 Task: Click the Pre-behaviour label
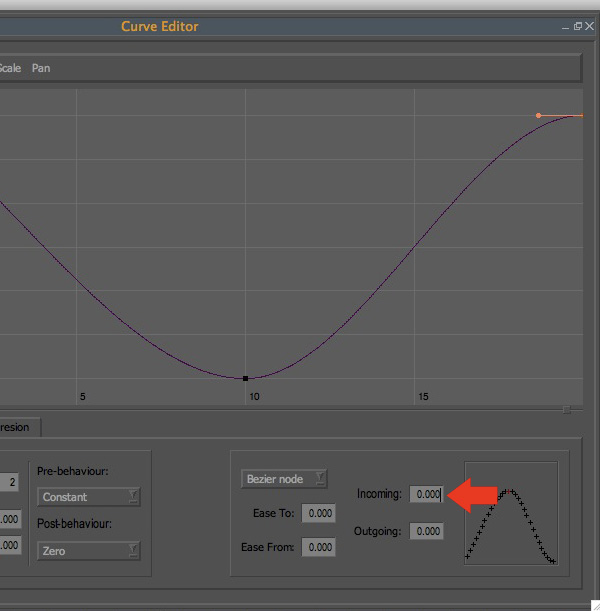point(73,471)
